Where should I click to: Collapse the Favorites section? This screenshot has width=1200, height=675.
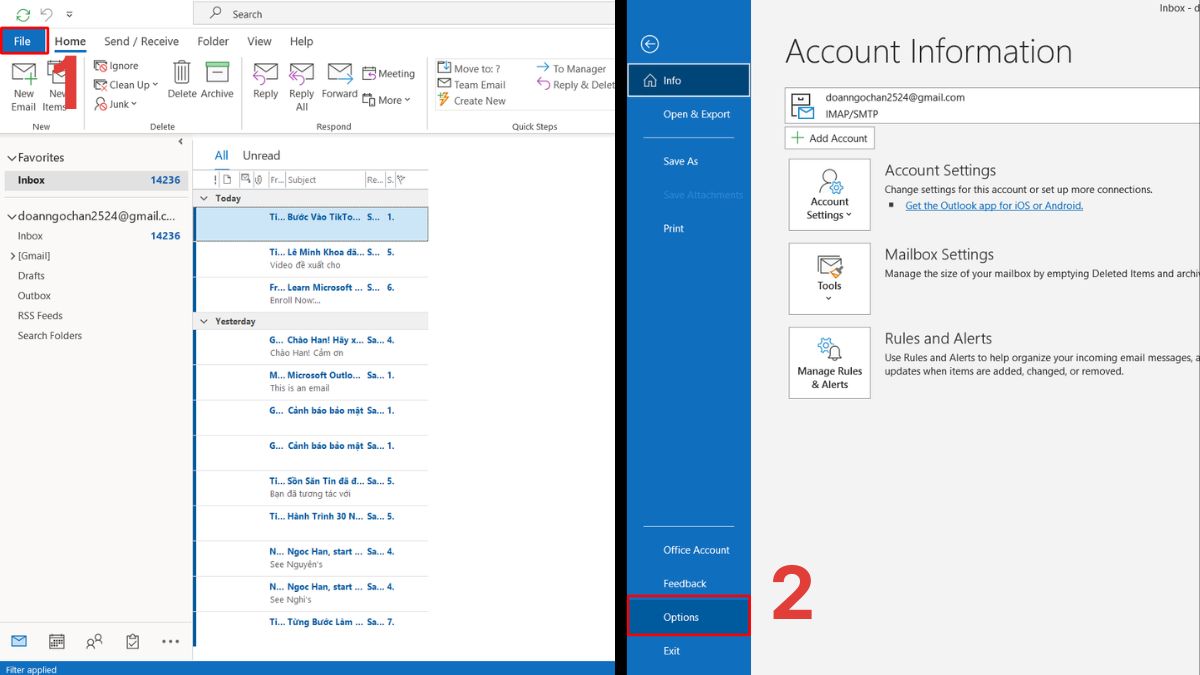point(12,158)
